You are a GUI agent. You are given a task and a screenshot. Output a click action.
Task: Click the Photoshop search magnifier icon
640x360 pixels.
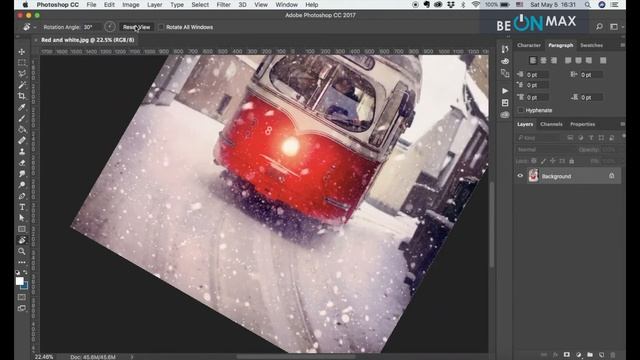tap(599, 27)
